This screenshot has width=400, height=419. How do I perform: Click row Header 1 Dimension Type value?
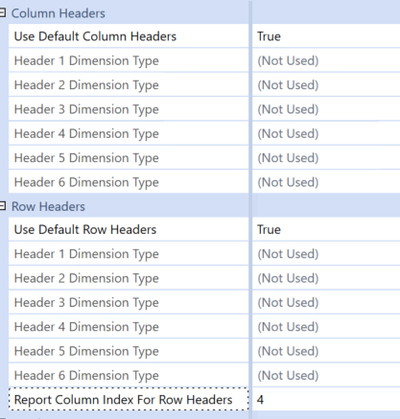(x=326, y=254)
